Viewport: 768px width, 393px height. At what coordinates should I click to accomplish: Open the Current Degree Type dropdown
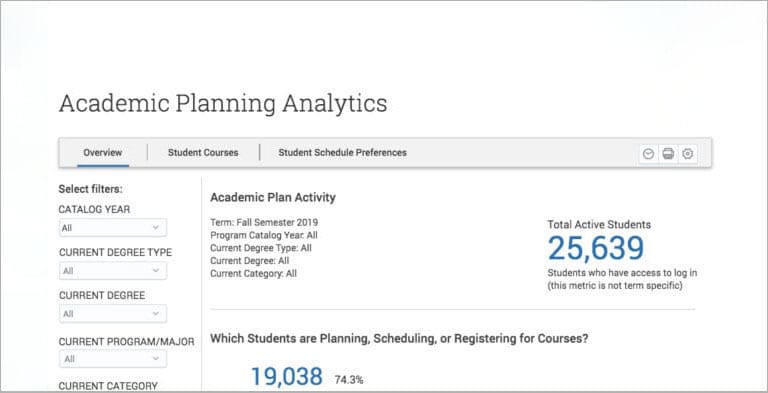113,270
